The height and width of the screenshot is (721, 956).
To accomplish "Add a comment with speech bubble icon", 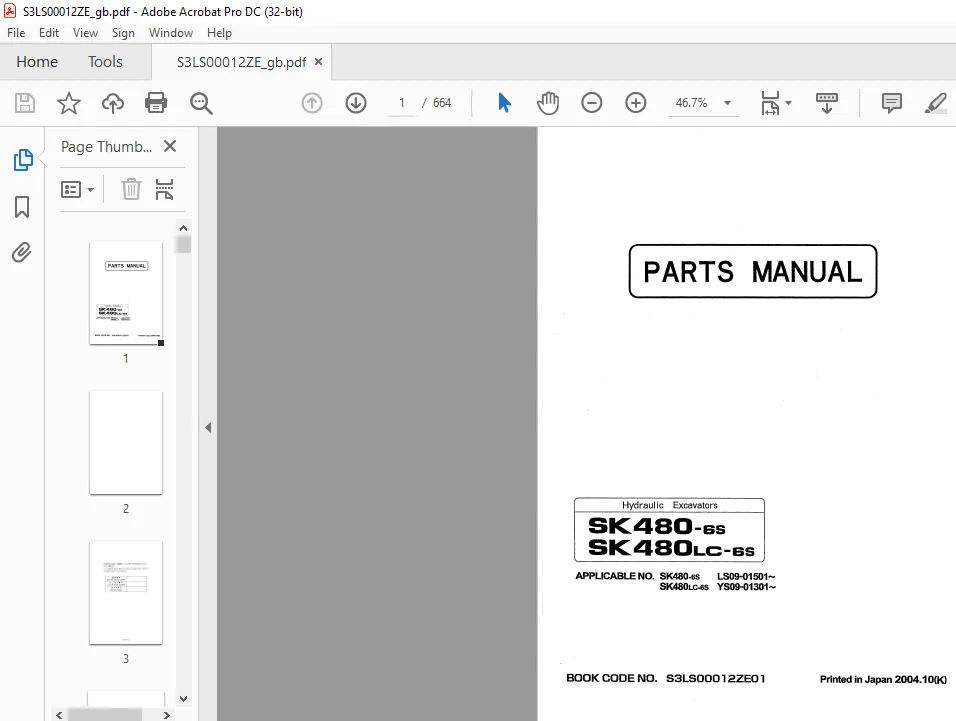I will click(x=891, y=103).
